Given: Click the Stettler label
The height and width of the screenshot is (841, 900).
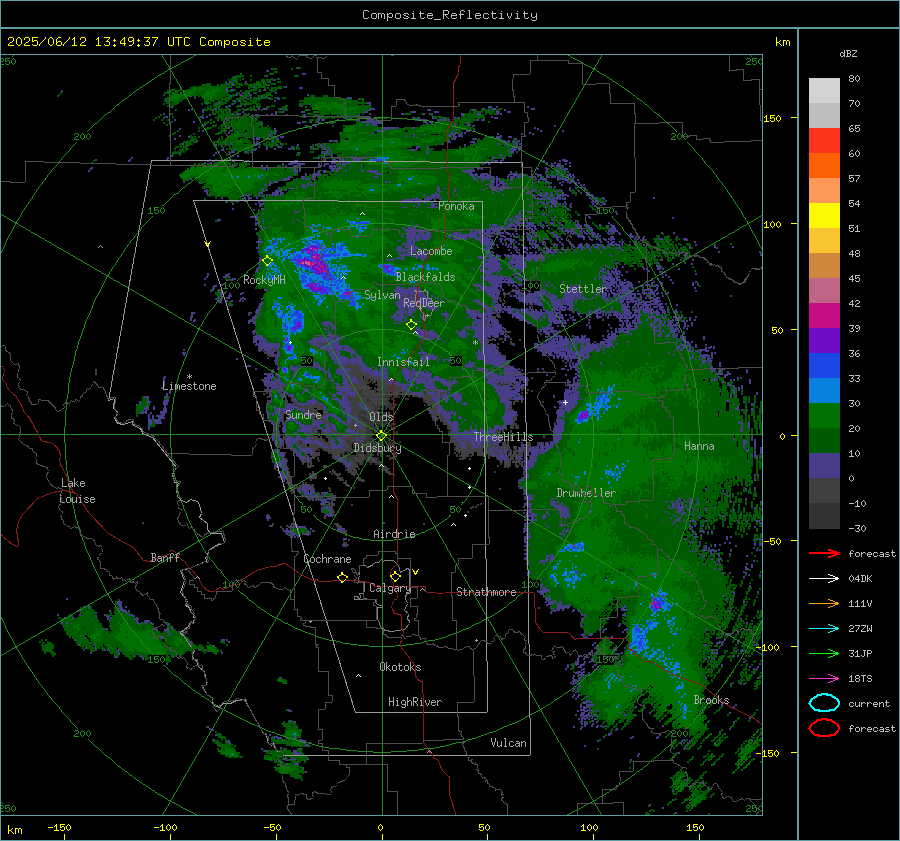Looking at the screenshot, I should click(x=583, y=289).
